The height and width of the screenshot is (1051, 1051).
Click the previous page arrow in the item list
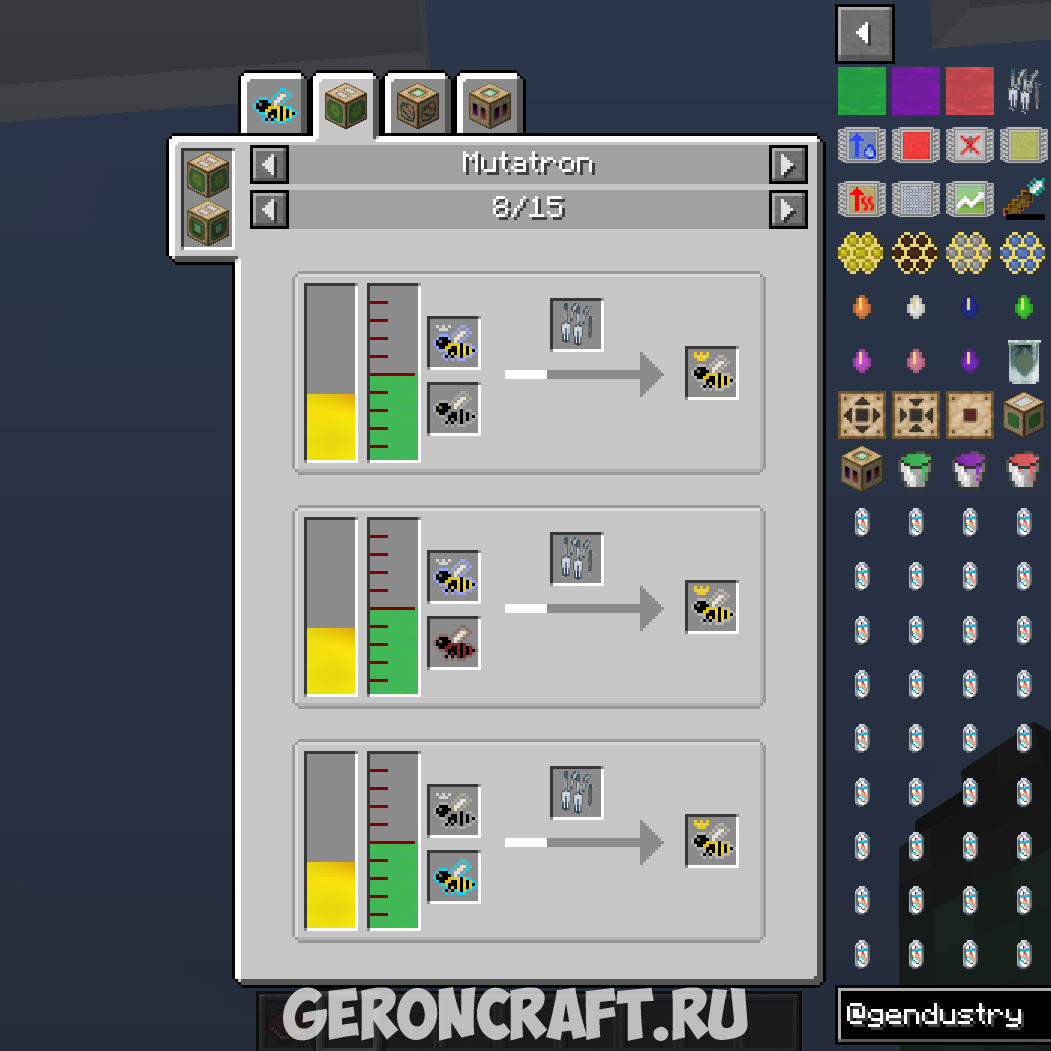click(x=865, y=34)
